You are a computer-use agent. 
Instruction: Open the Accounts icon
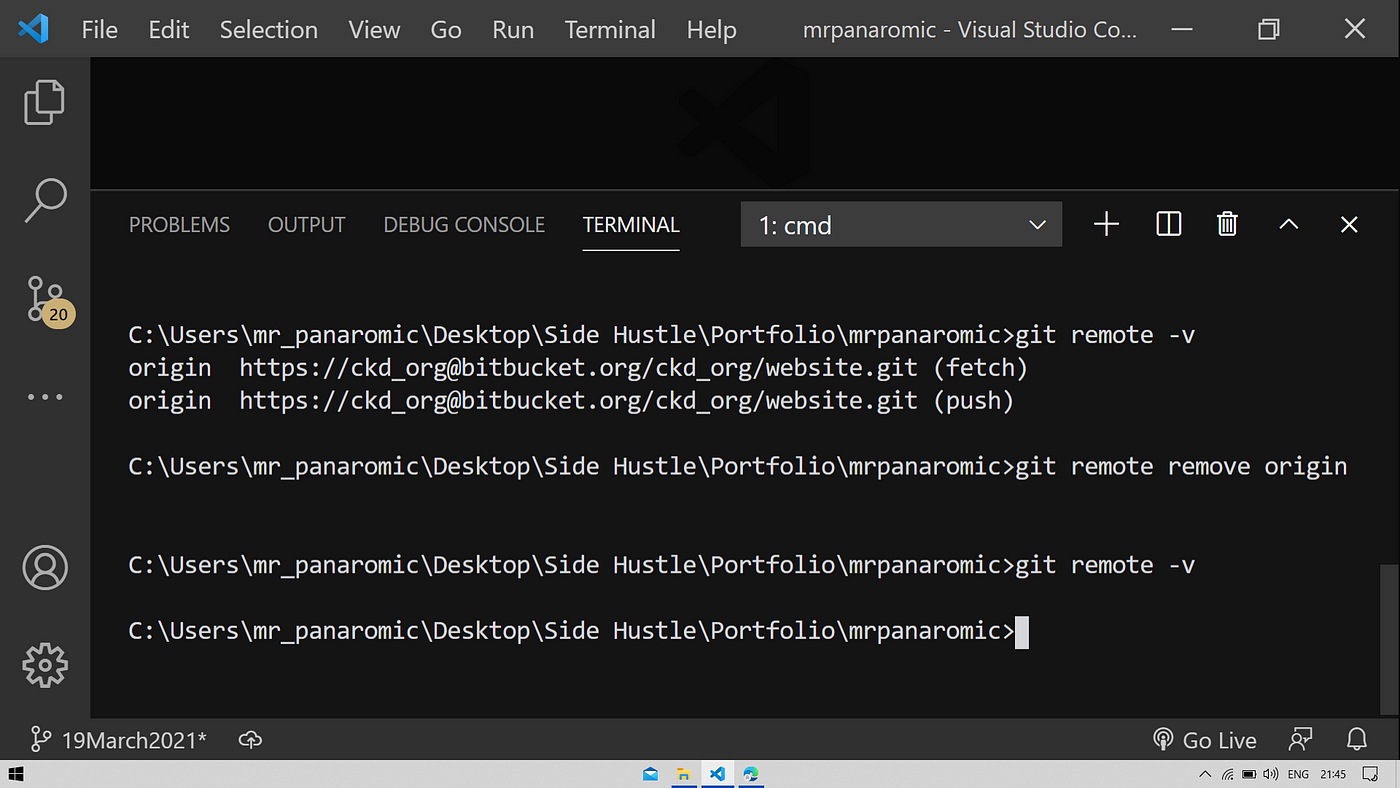coord(45,568)
